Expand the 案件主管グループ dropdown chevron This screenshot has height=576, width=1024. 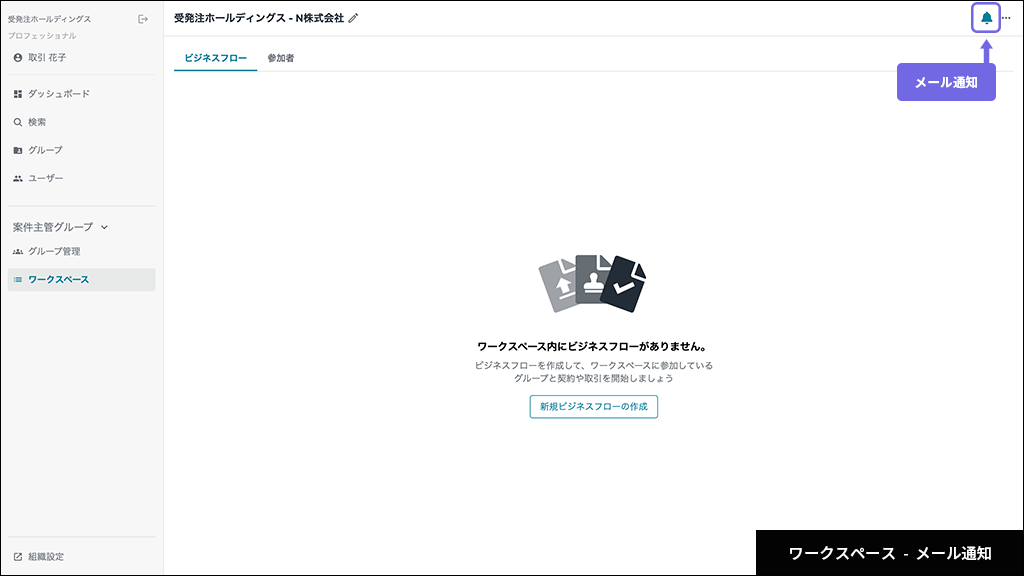coord(104,227)
